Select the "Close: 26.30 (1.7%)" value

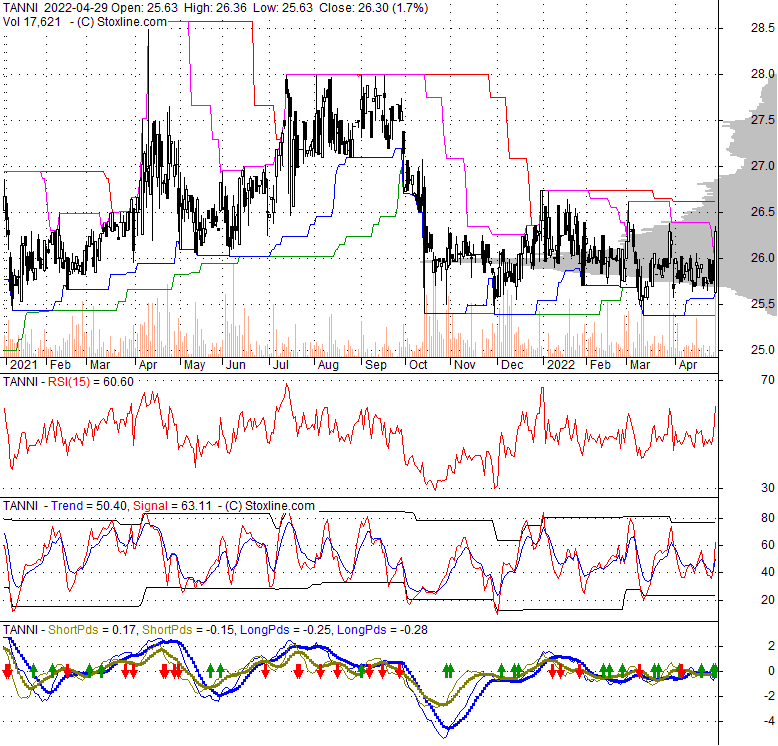(x=374, y=8)
